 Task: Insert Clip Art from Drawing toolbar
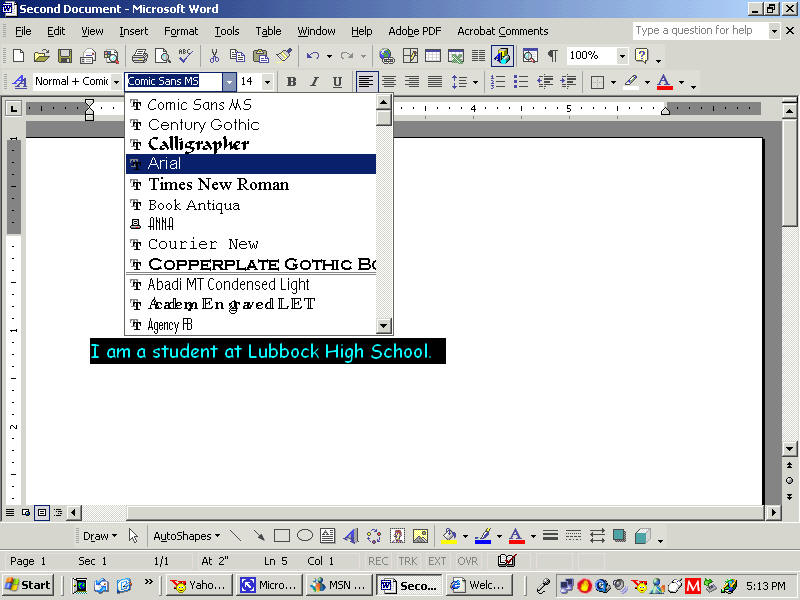[397, 536]
